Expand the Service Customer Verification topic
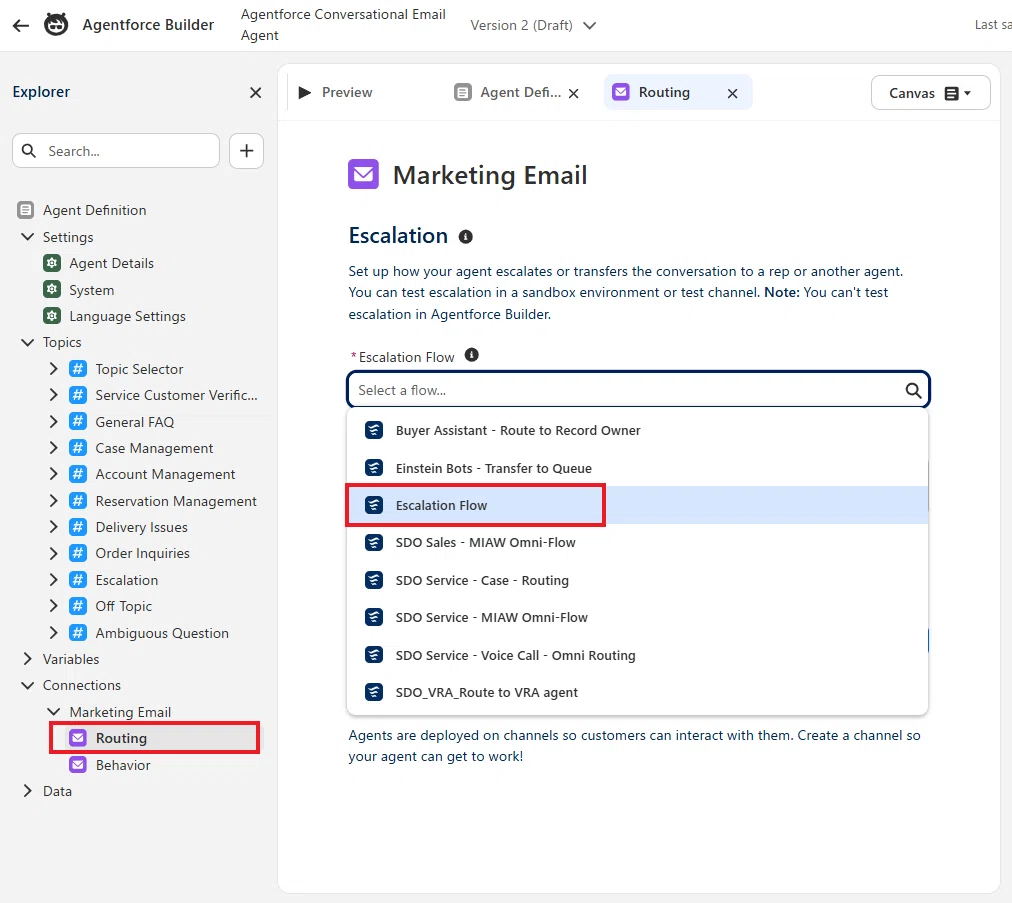 (54, 395)
